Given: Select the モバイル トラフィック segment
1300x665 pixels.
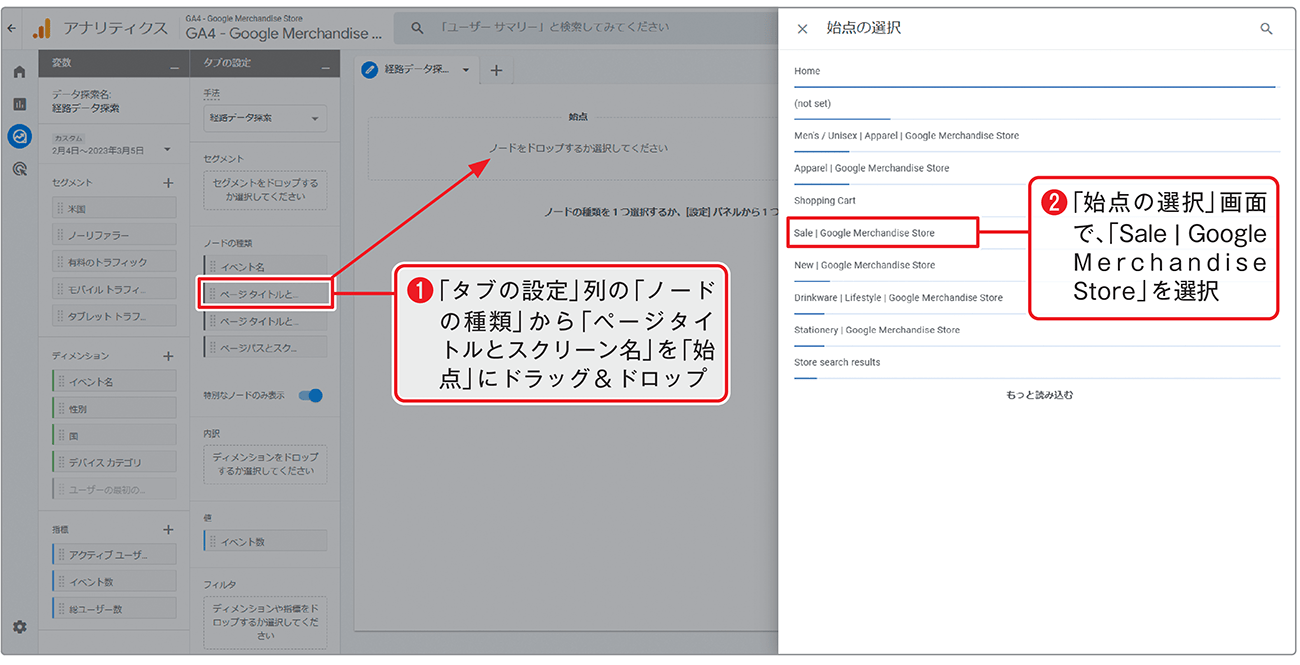Looking at the screenshot, I should click(114, 289).
